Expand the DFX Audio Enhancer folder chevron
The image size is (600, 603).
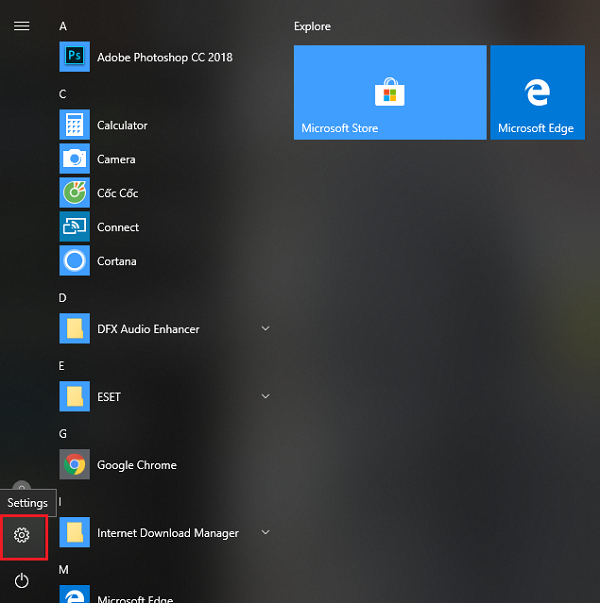(265, 329)
